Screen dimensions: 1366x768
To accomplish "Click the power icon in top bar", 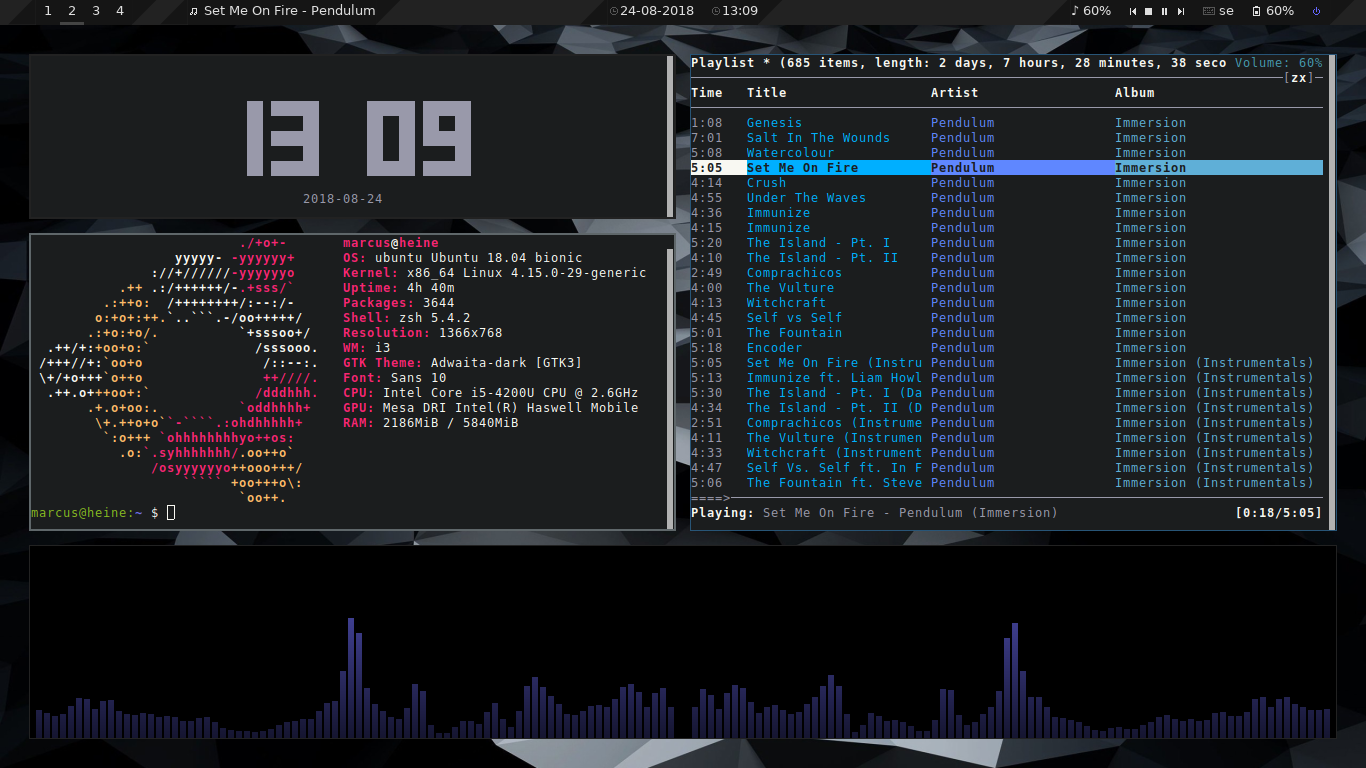I will 1316,11.
